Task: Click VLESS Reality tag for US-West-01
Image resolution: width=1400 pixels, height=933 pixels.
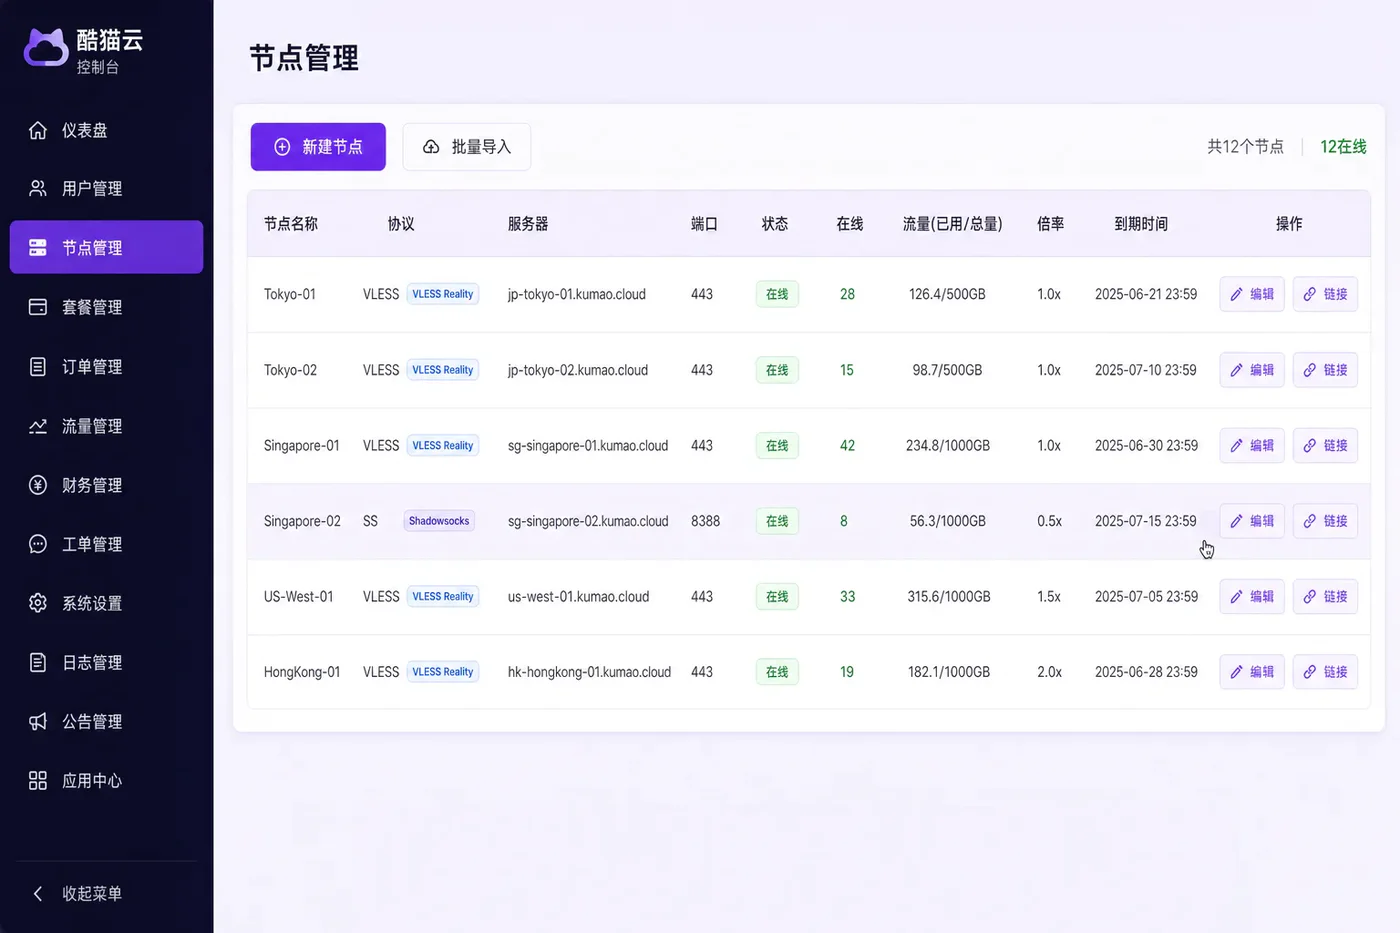Action: [x=443, y=596]
